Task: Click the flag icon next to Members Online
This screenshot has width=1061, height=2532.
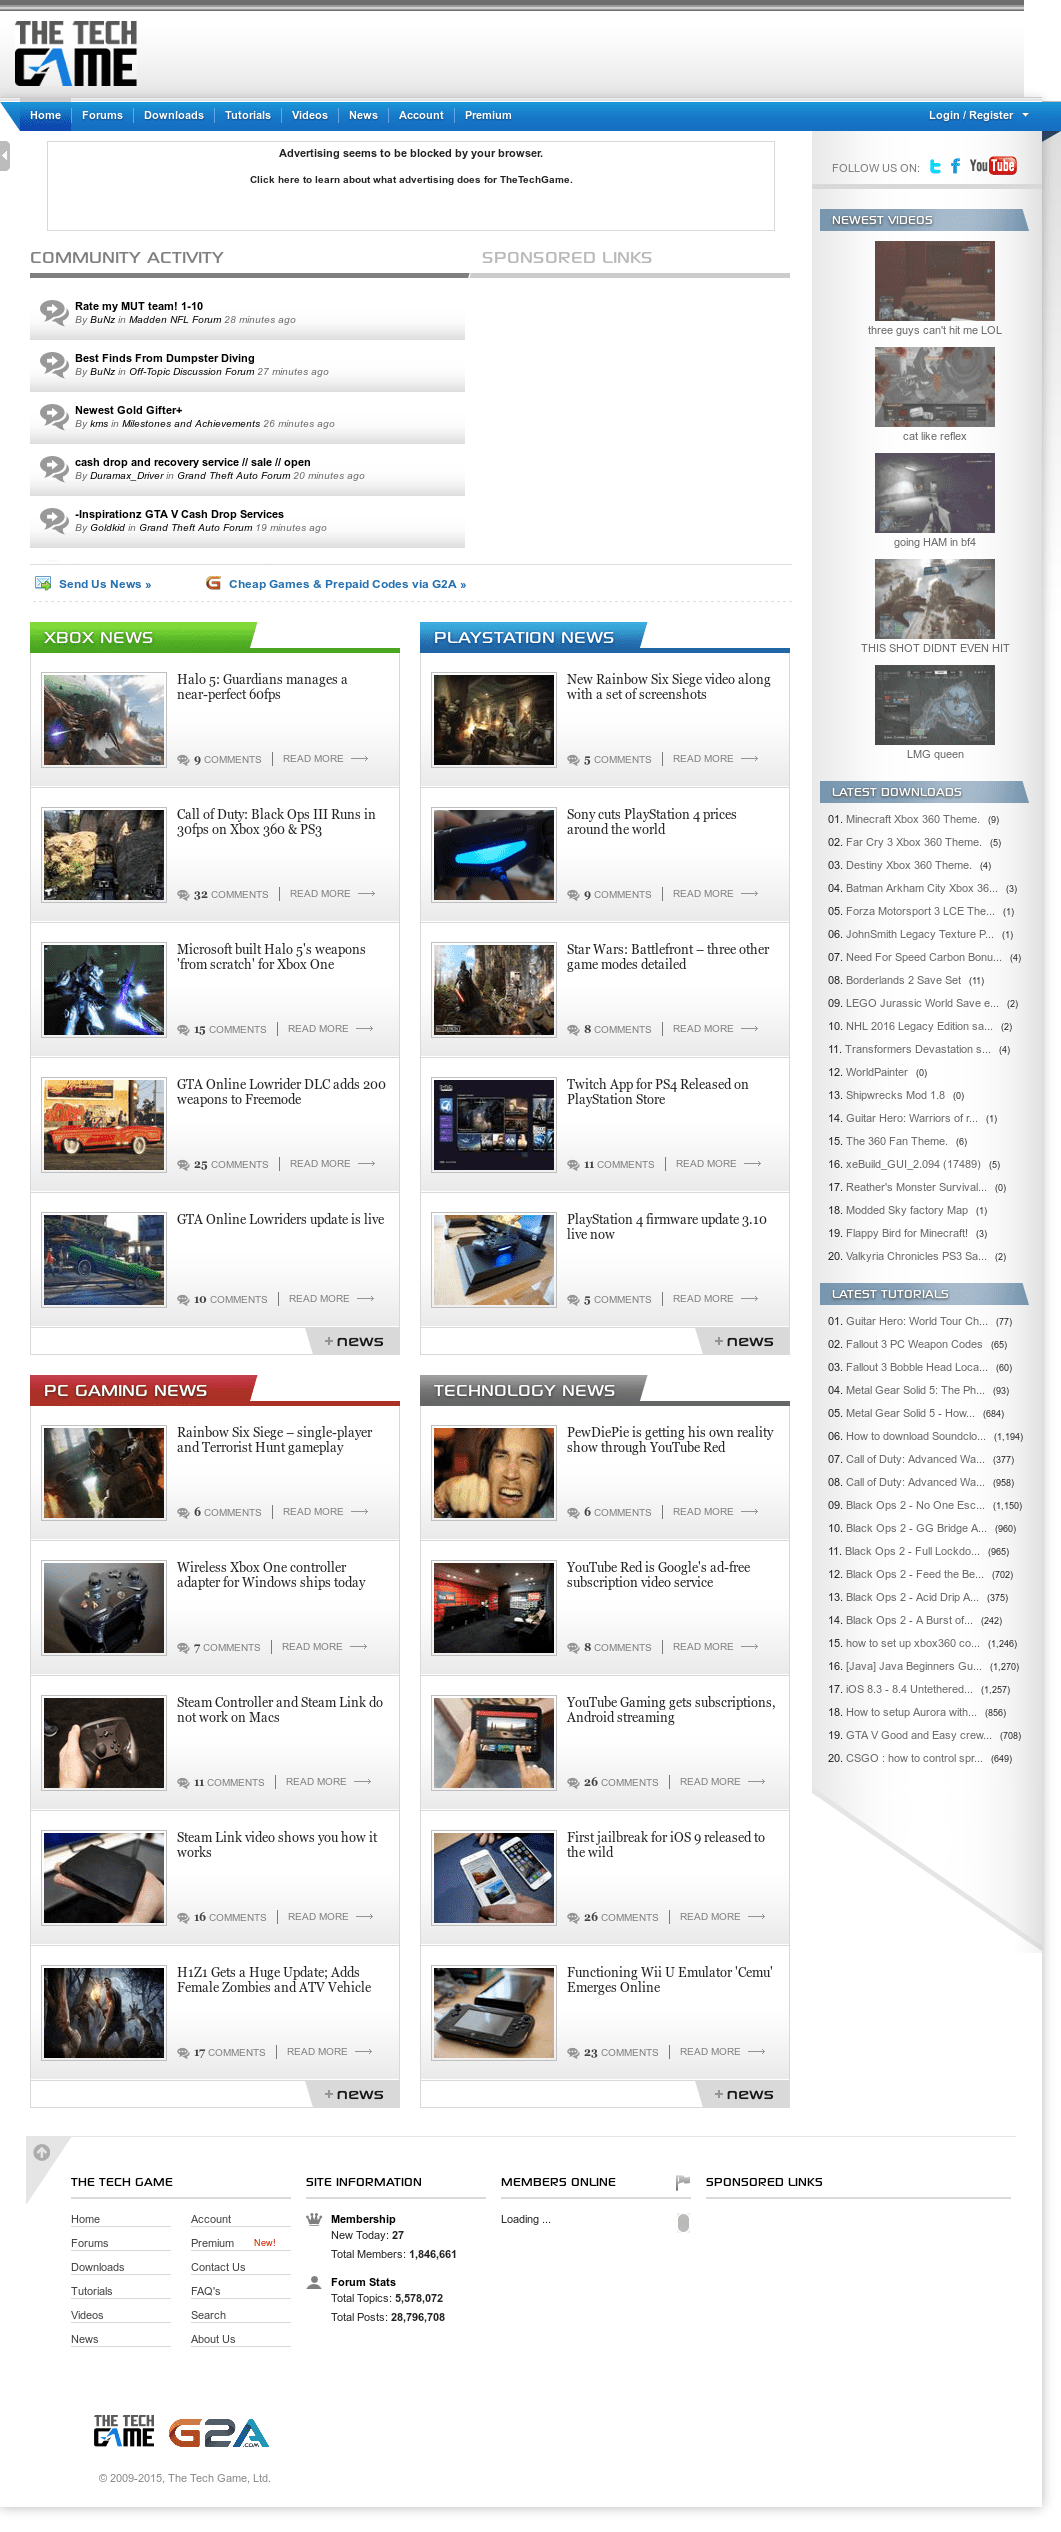Action: [683, 2182]
